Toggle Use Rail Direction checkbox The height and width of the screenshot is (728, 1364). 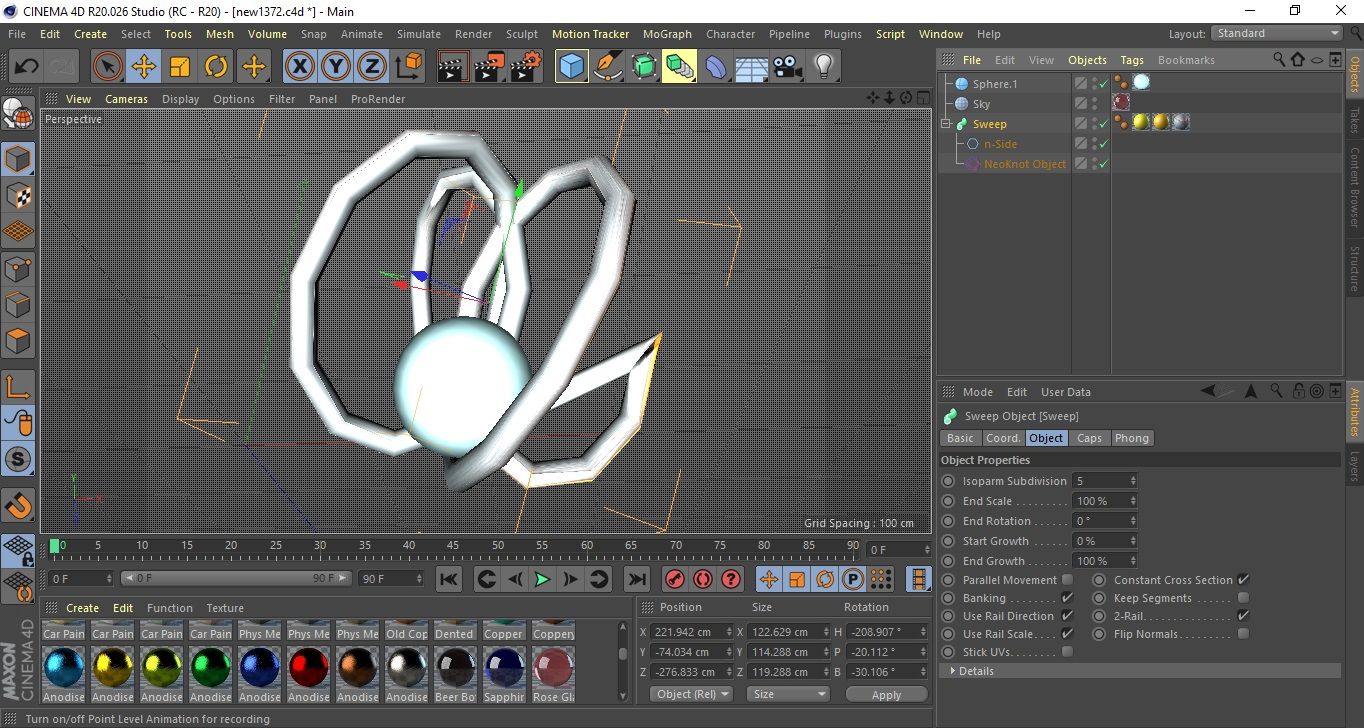tap(1067, 616)
